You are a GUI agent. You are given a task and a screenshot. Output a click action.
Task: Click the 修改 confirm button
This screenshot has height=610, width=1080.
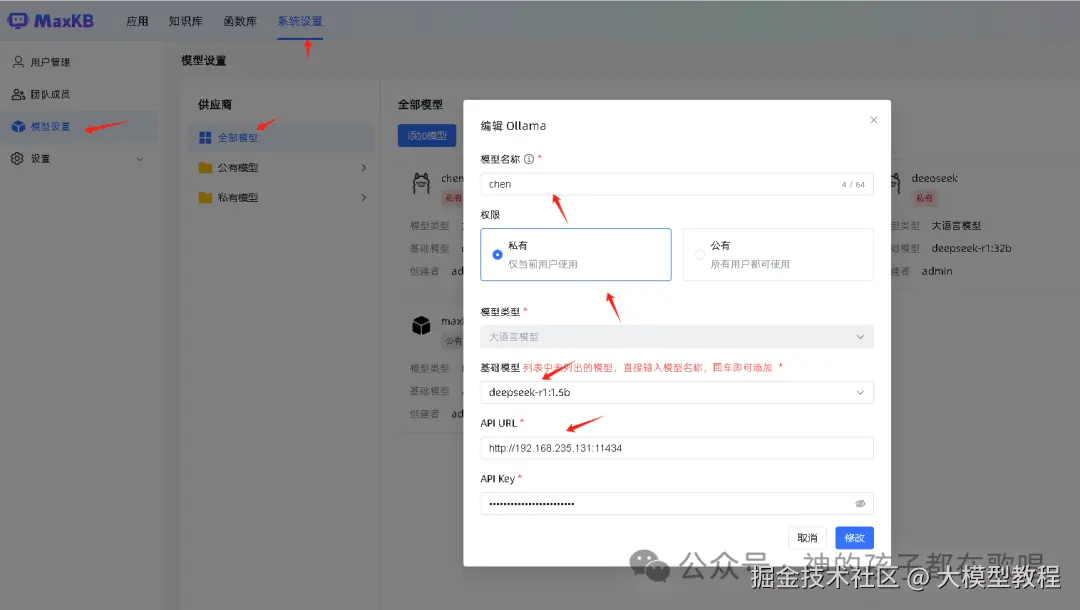pos(854,537)
